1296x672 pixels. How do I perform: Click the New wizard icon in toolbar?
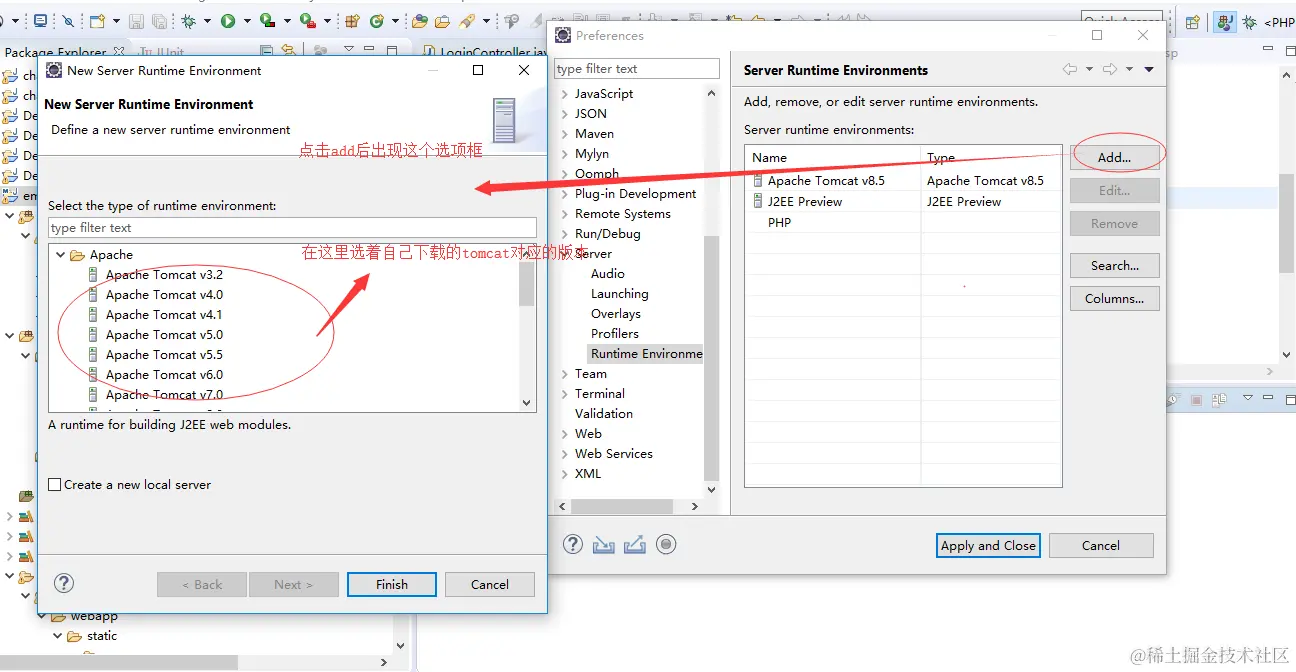(97, 20)
